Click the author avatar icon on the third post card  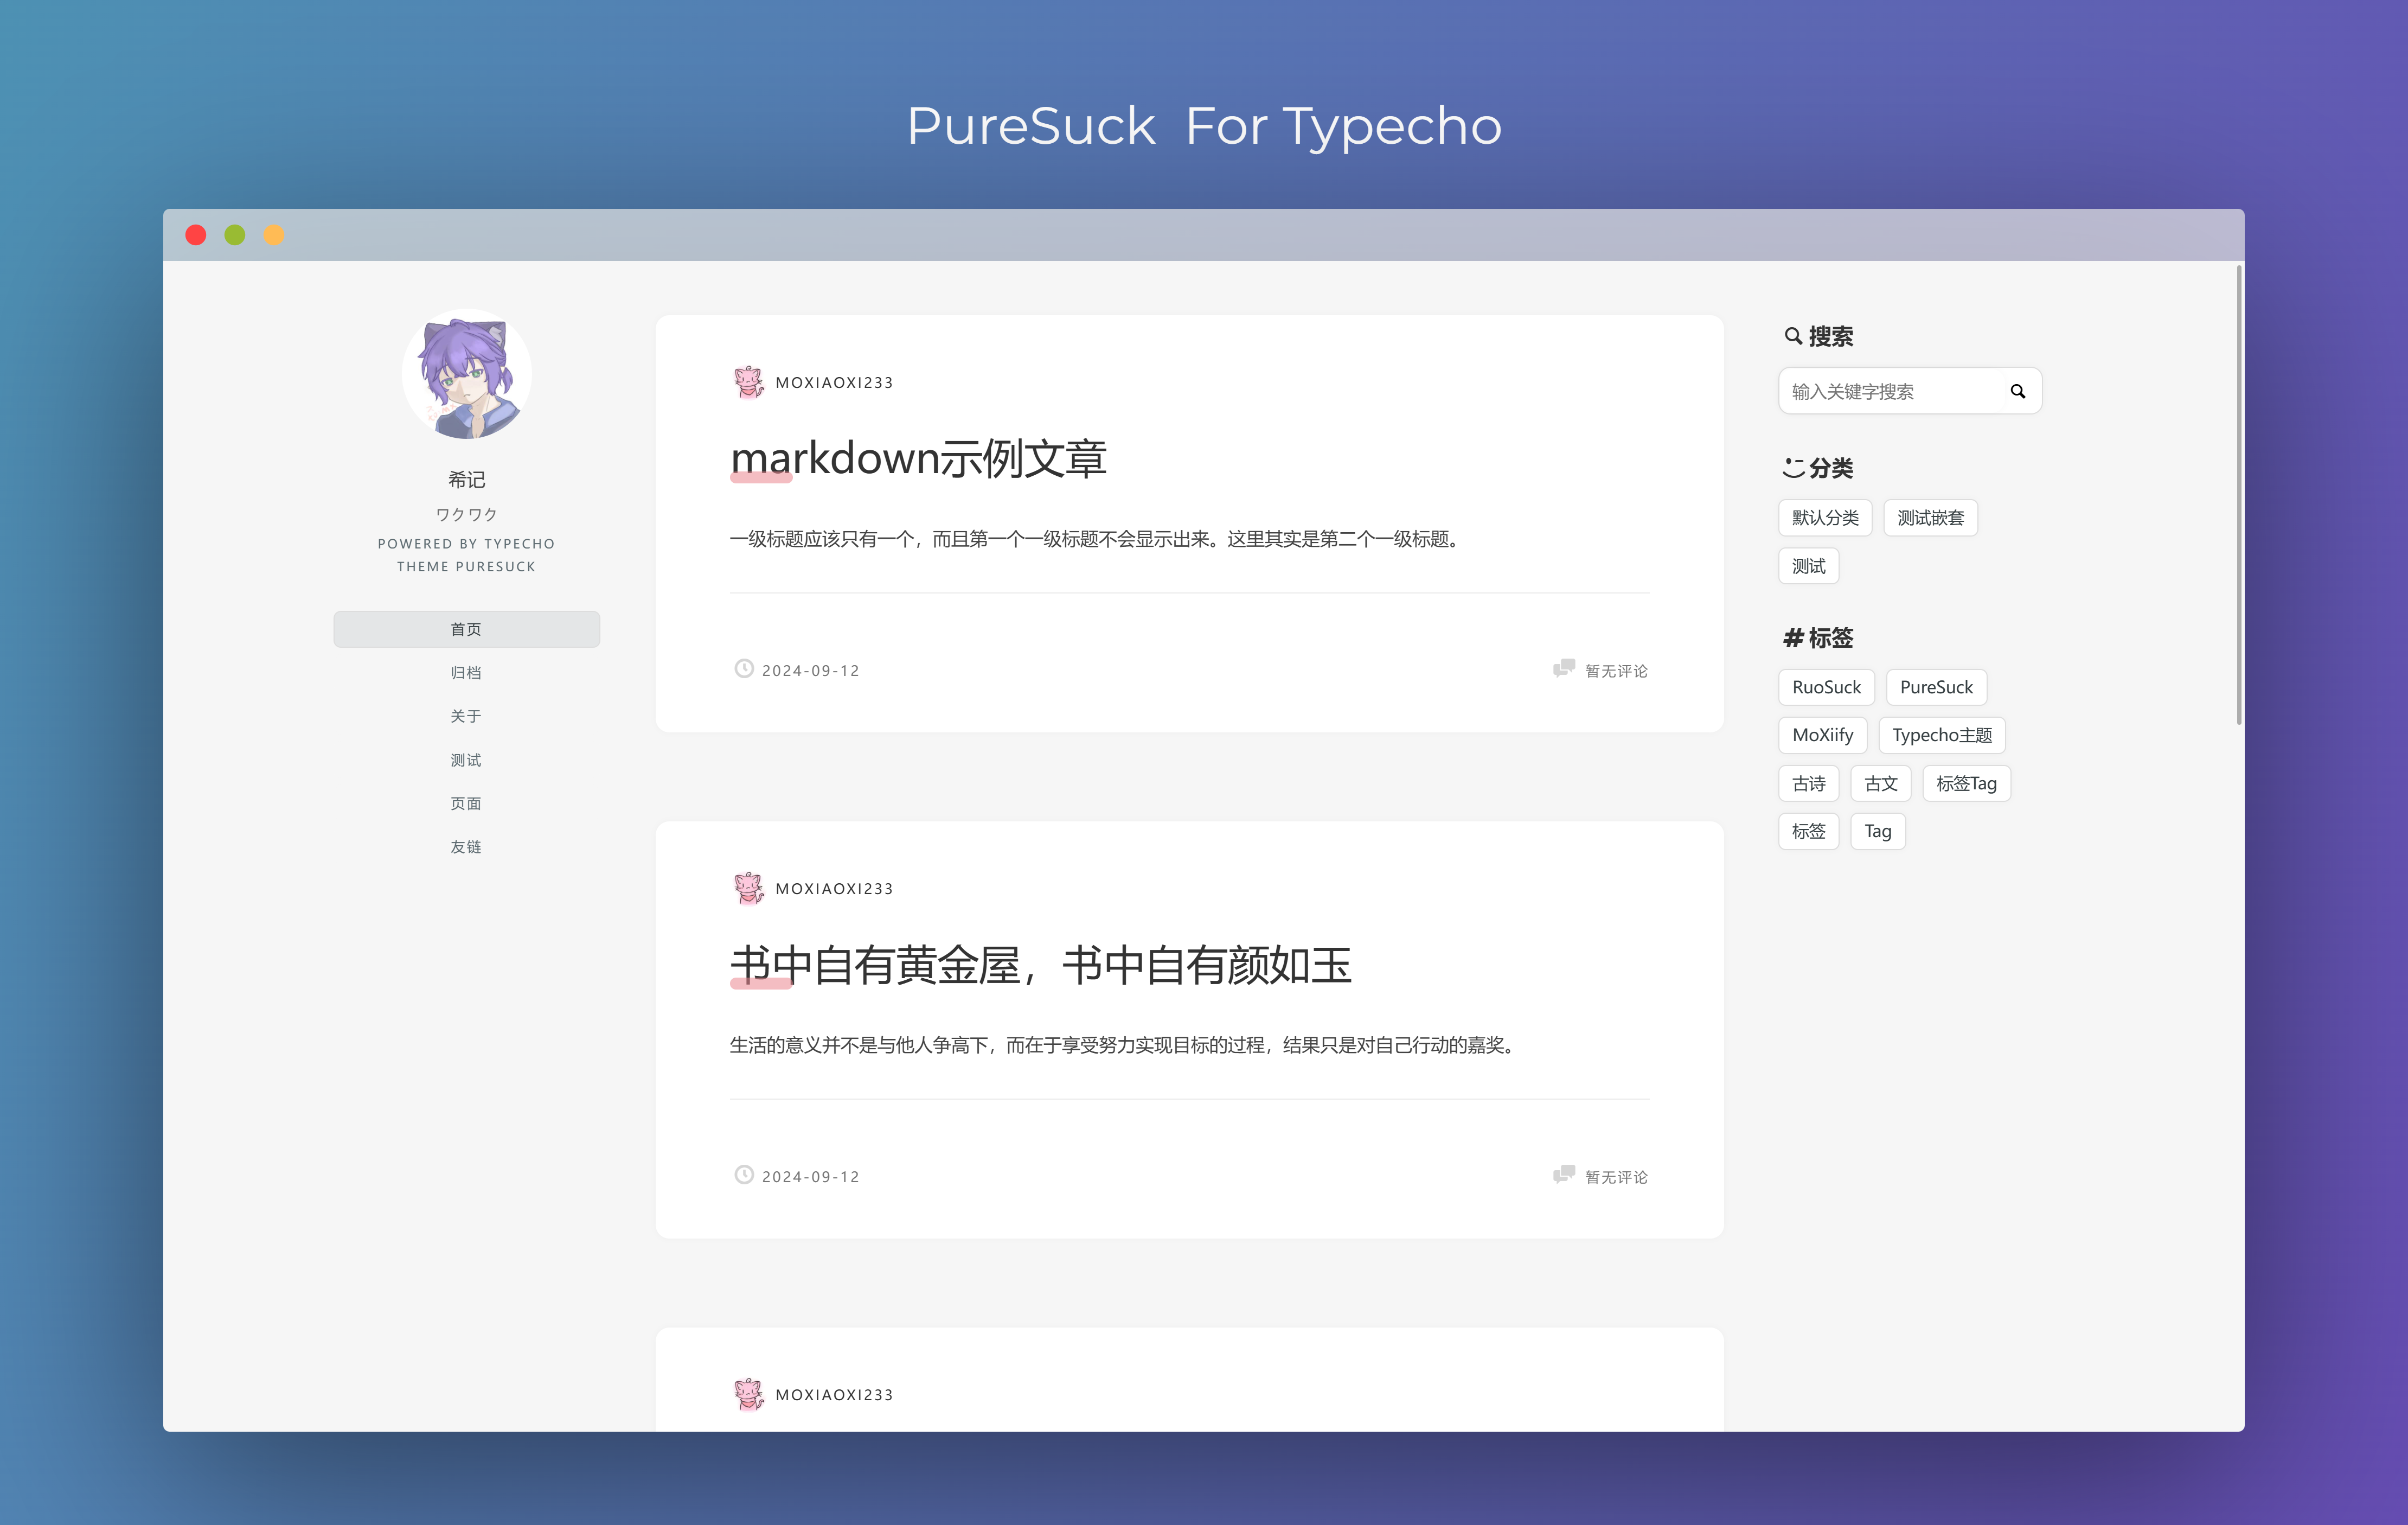(748, 1394)
